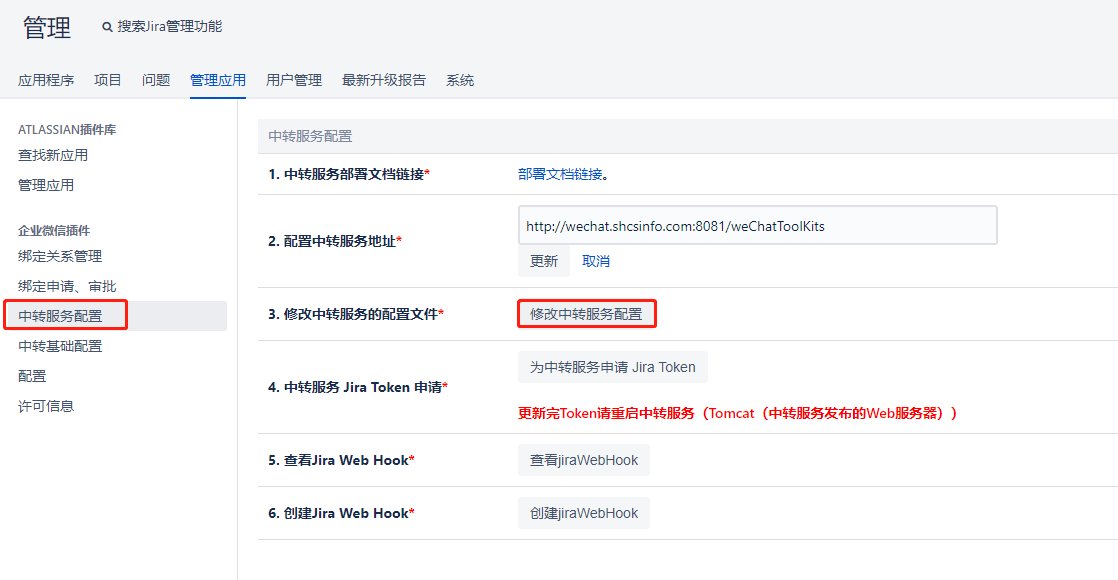Select the 用户管理 tab

click(x=294, y=80)
